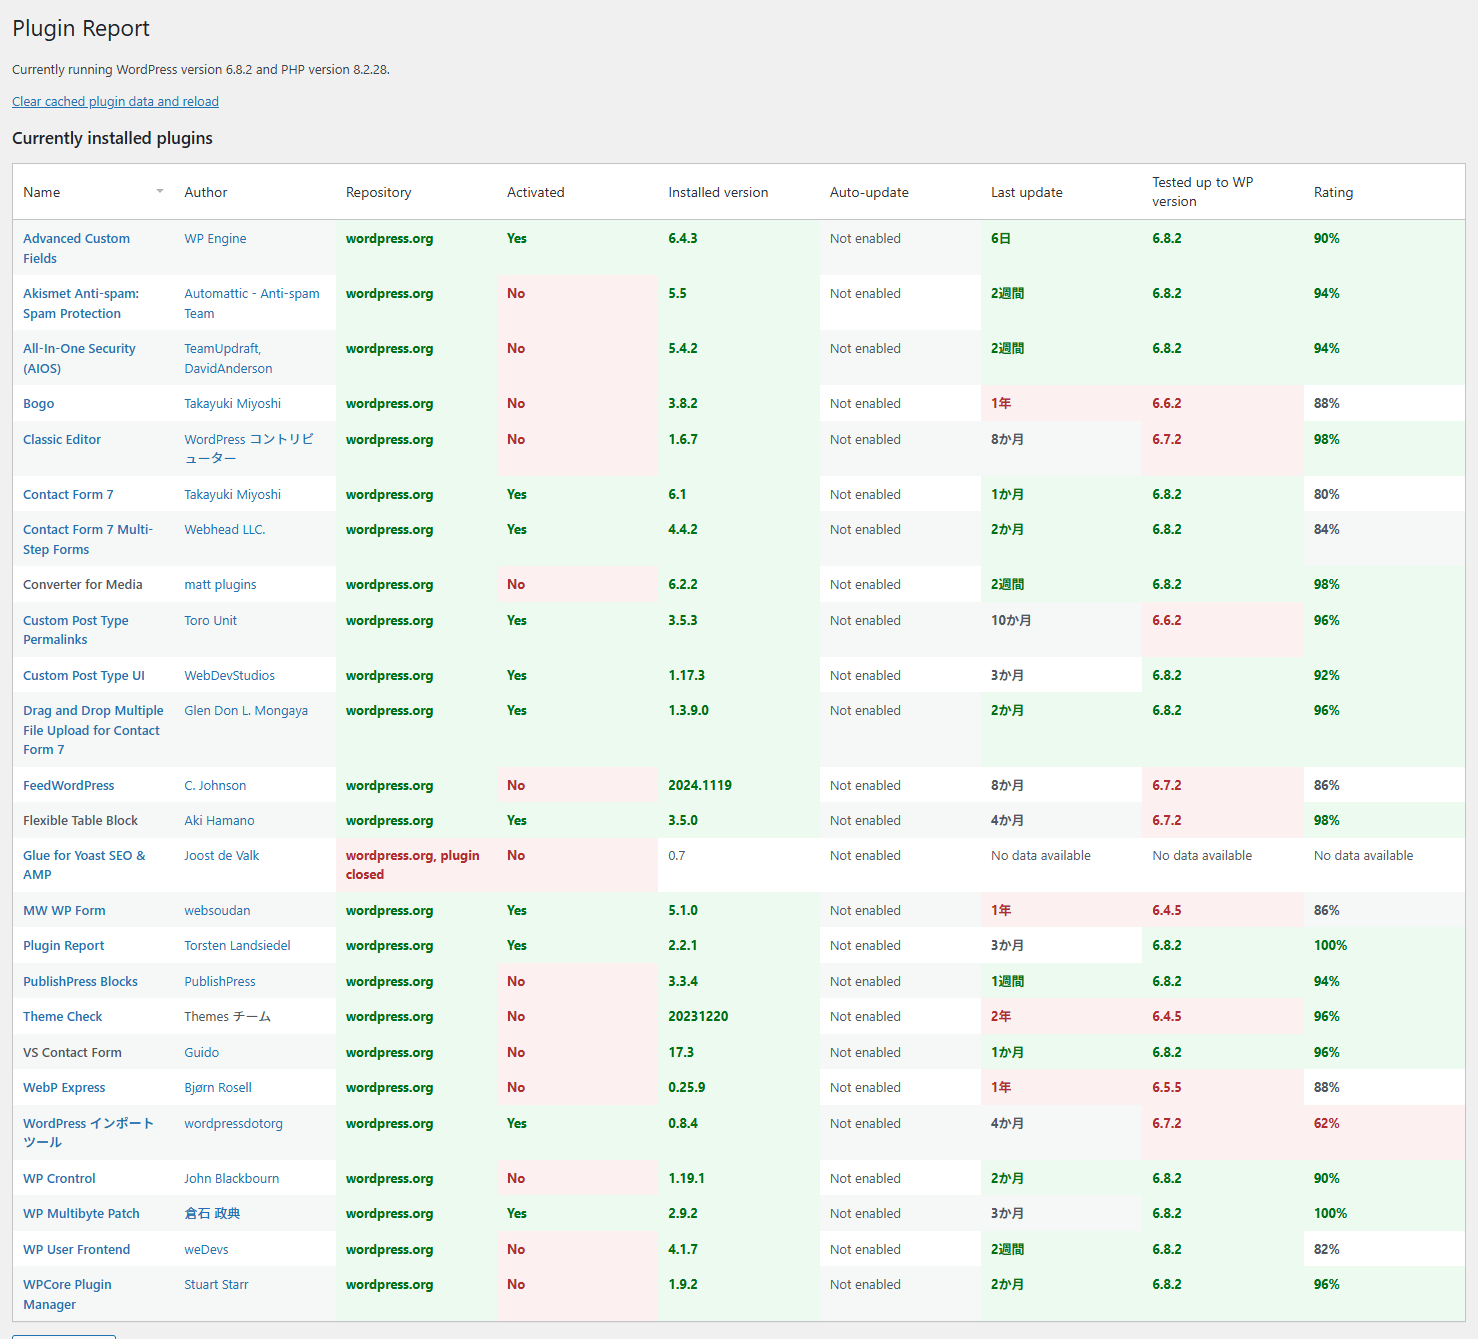Visit author WP Engine's link
The width and height of the screenshot is (1478, 1339).
tap(215, 238)
